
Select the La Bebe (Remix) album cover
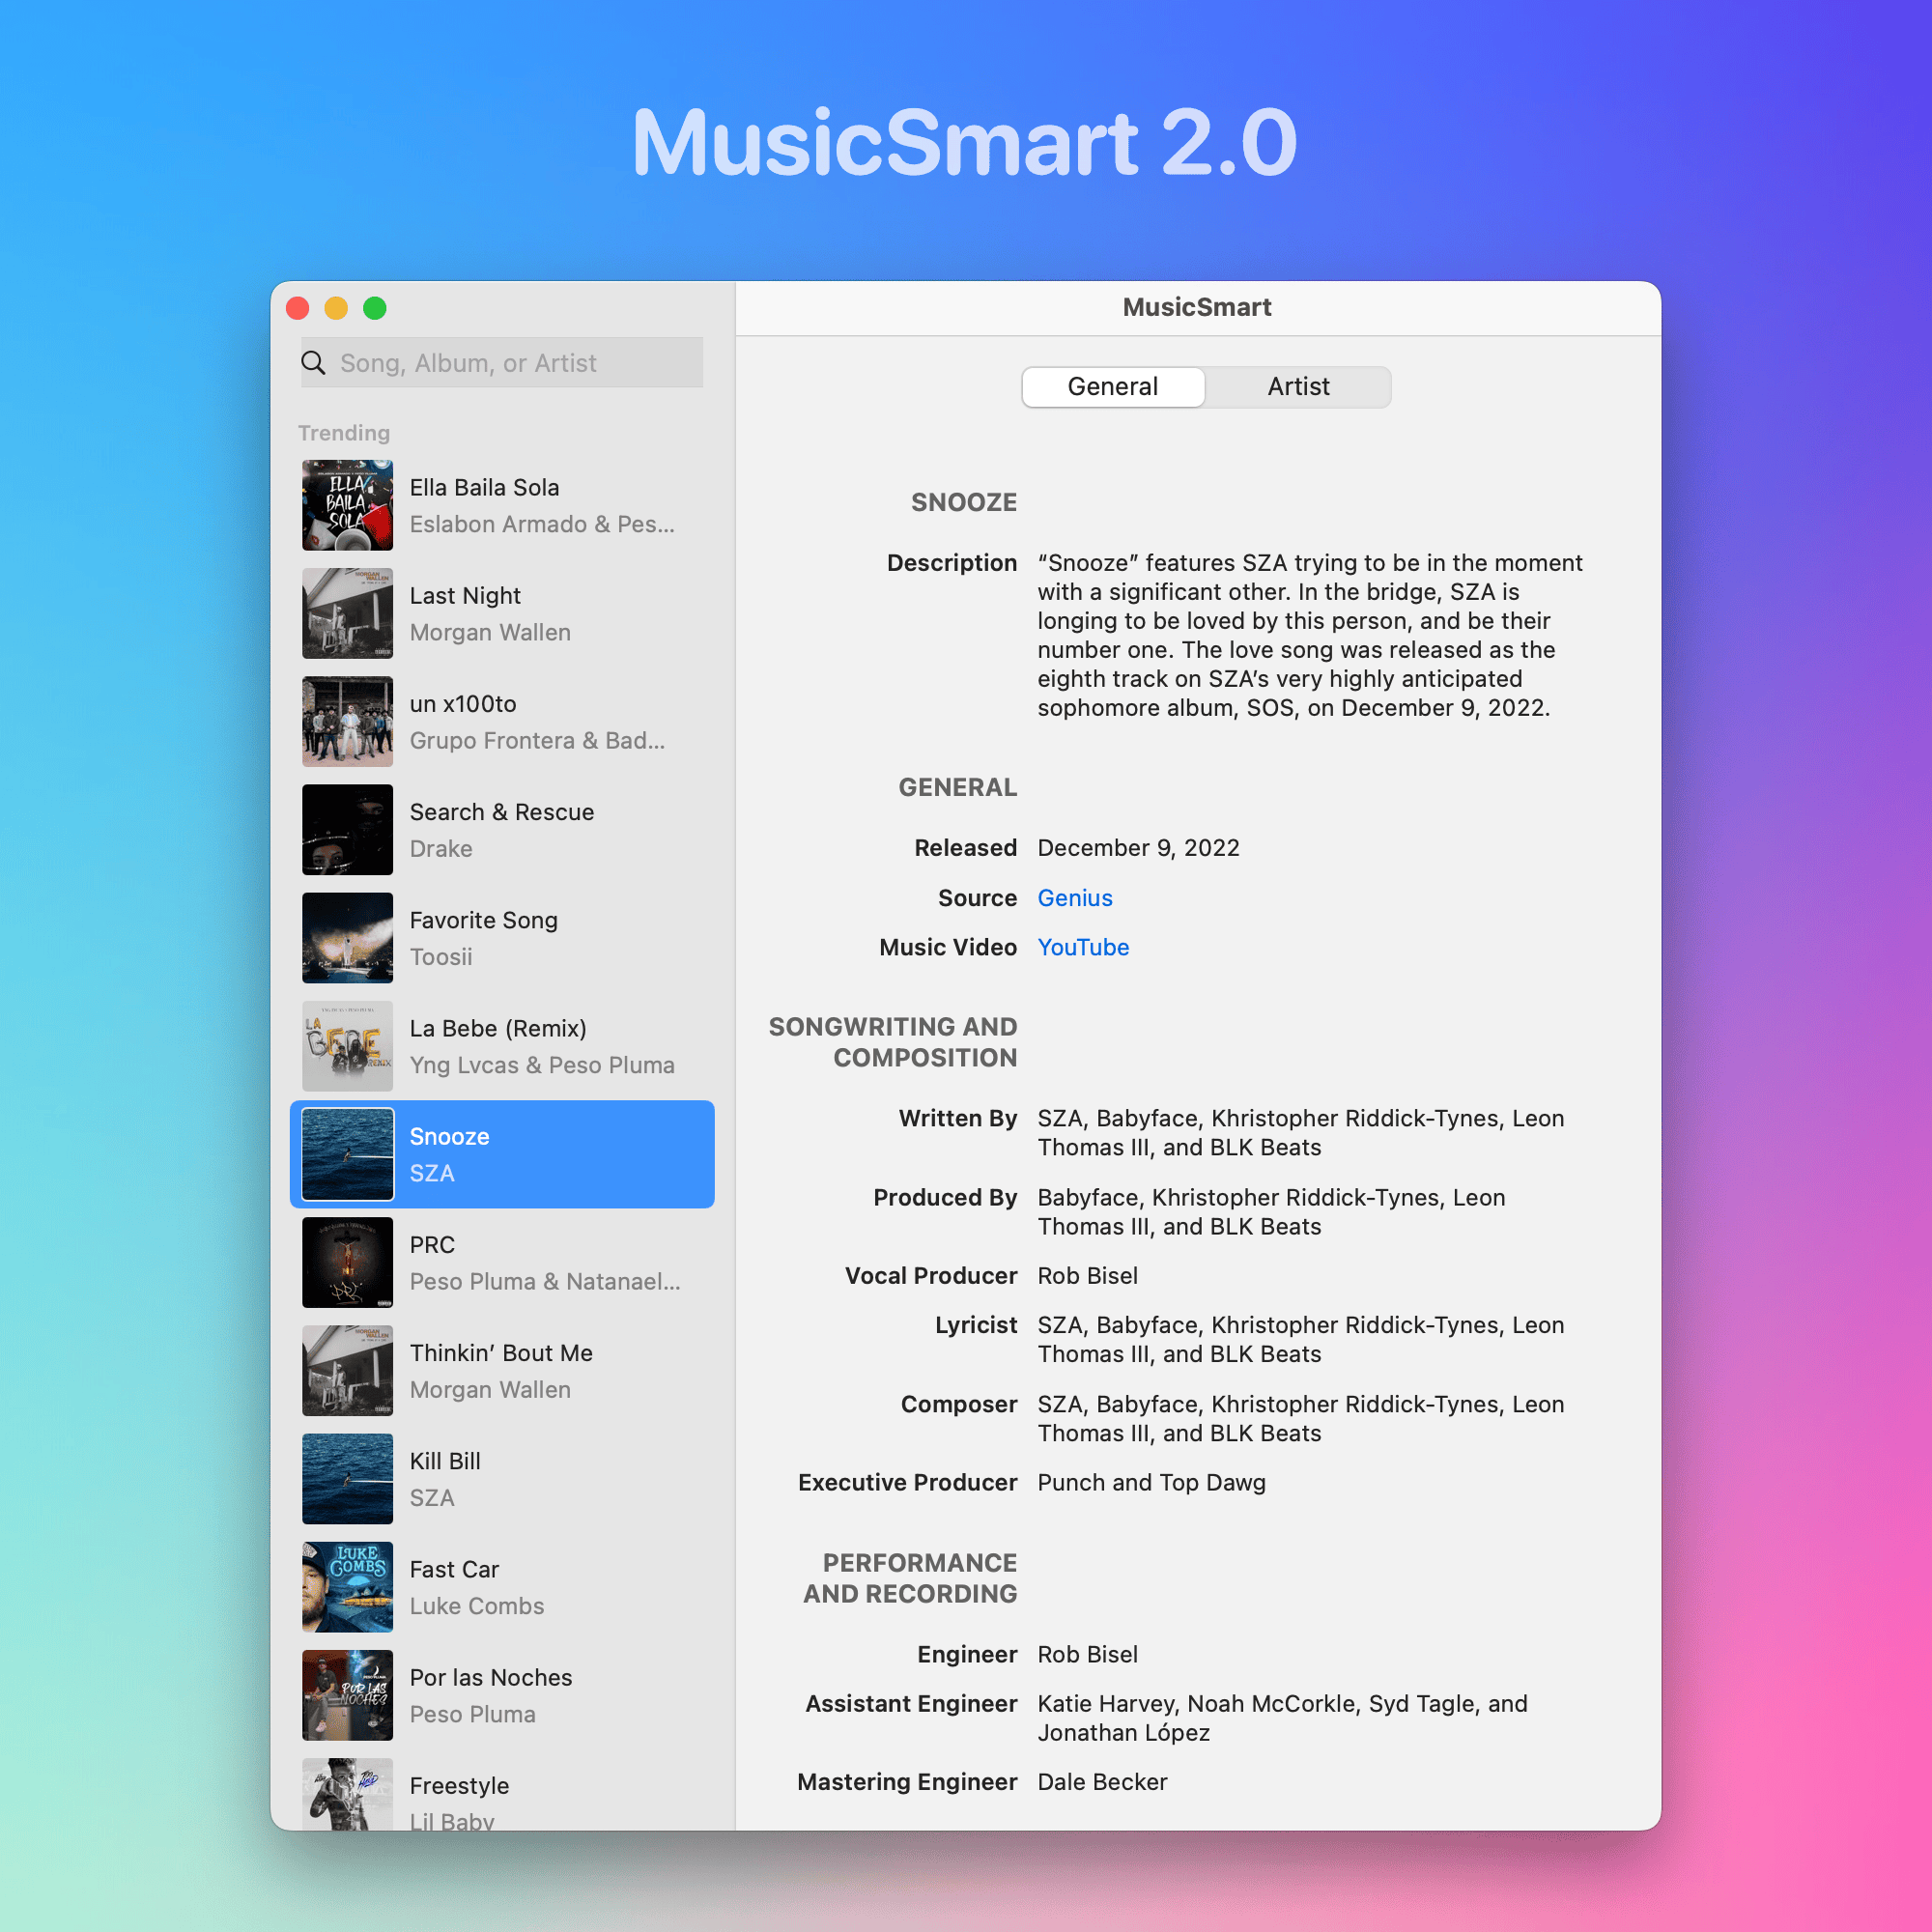coord(348,1046)
